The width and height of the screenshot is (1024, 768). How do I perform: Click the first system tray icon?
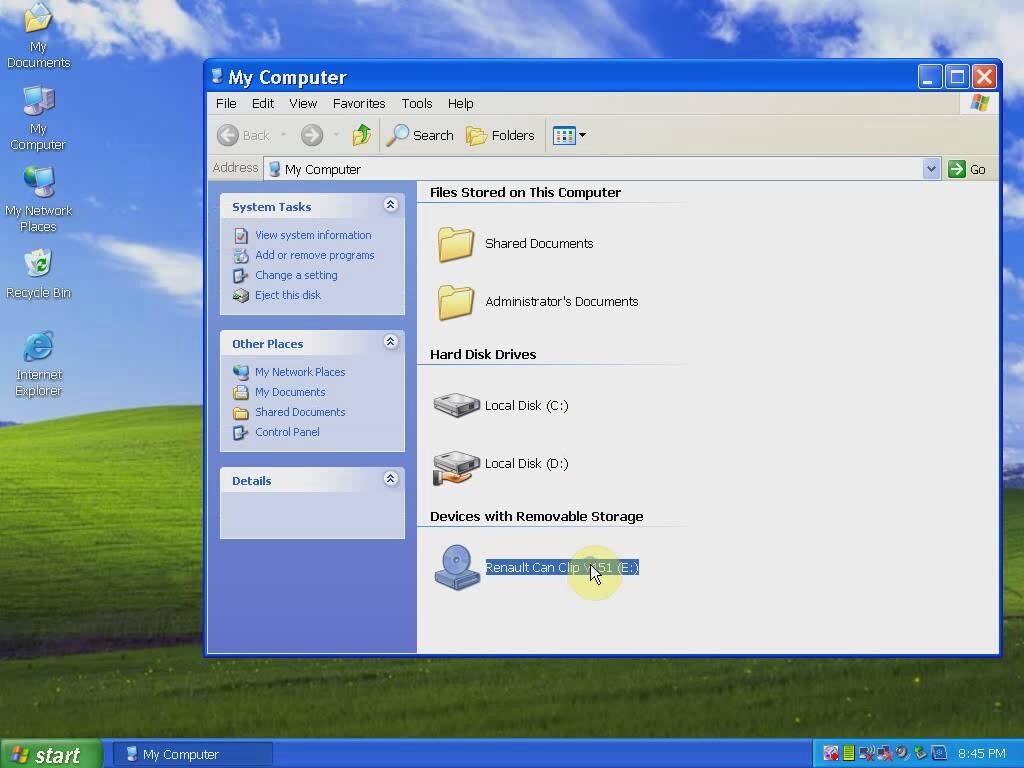830,754
